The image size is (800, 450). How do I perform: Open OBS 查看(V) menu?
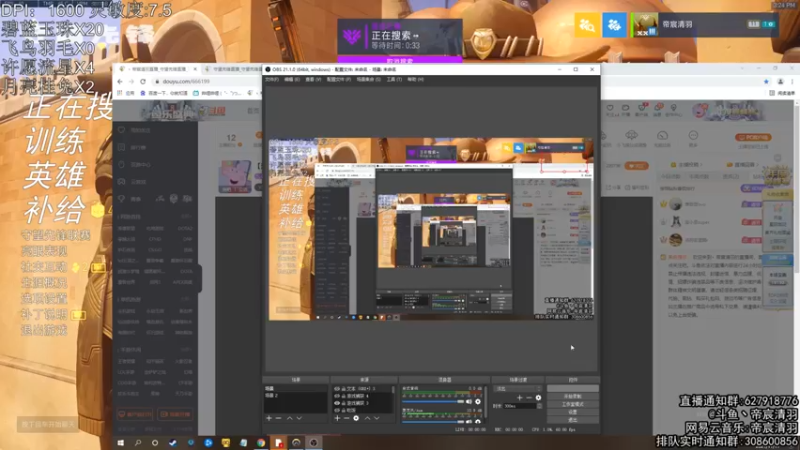313,80
